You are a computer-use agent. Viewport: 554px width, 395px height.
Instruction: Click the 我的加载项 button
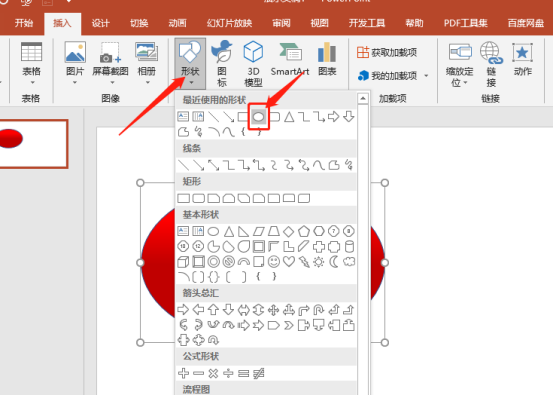tap(388, 76)
